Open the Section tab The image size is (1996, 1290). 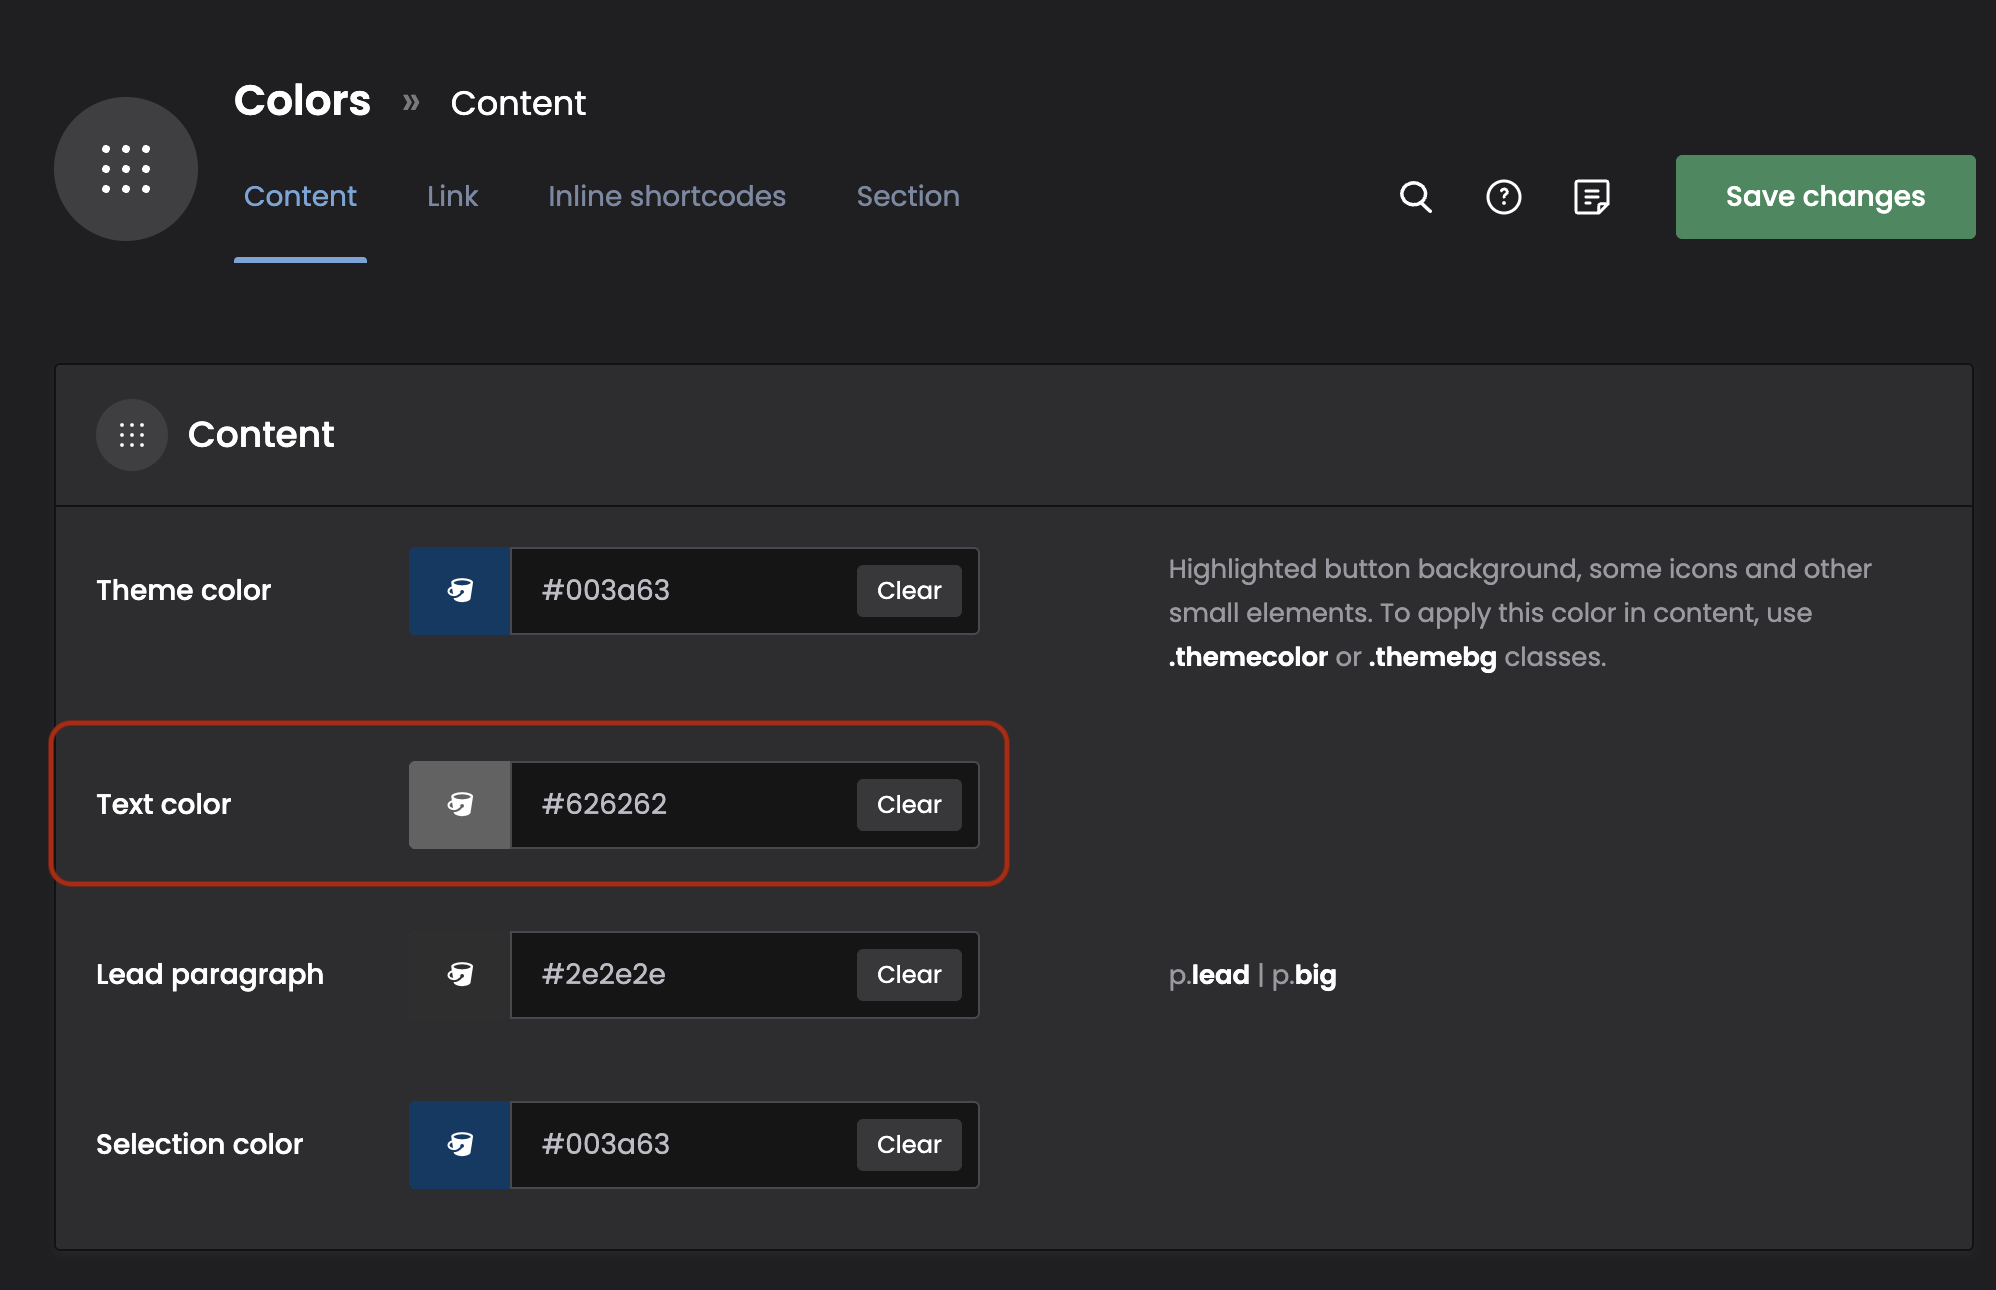point(907,197)
